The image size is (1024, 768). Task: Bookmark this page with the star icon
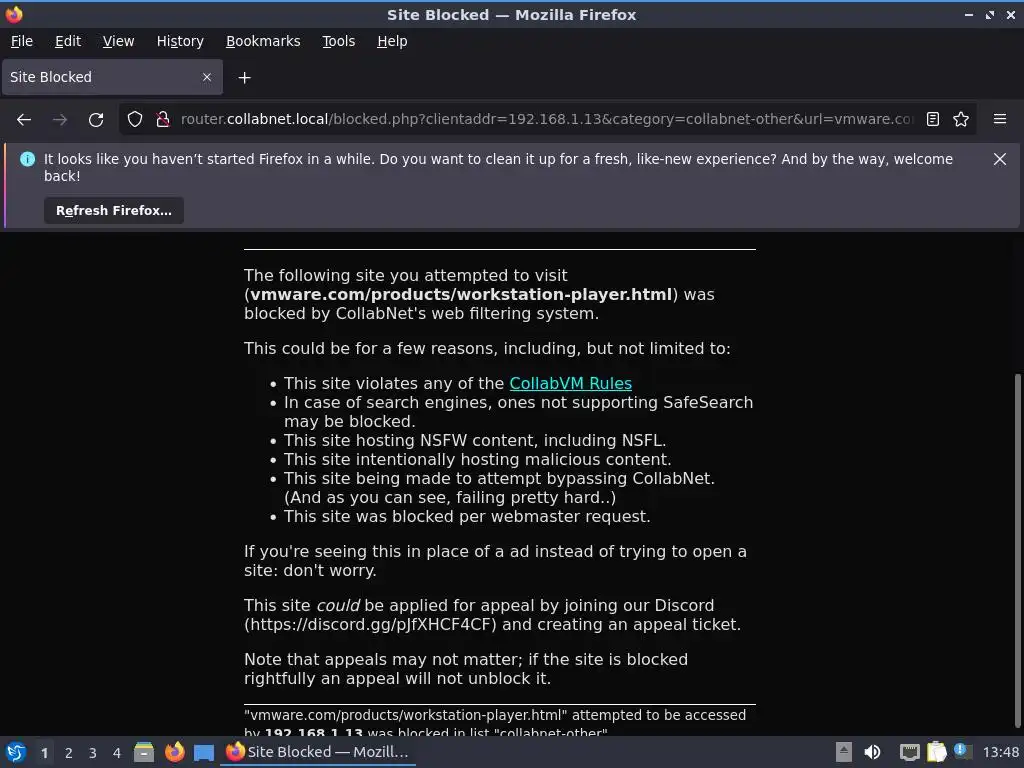click(961, 120)
